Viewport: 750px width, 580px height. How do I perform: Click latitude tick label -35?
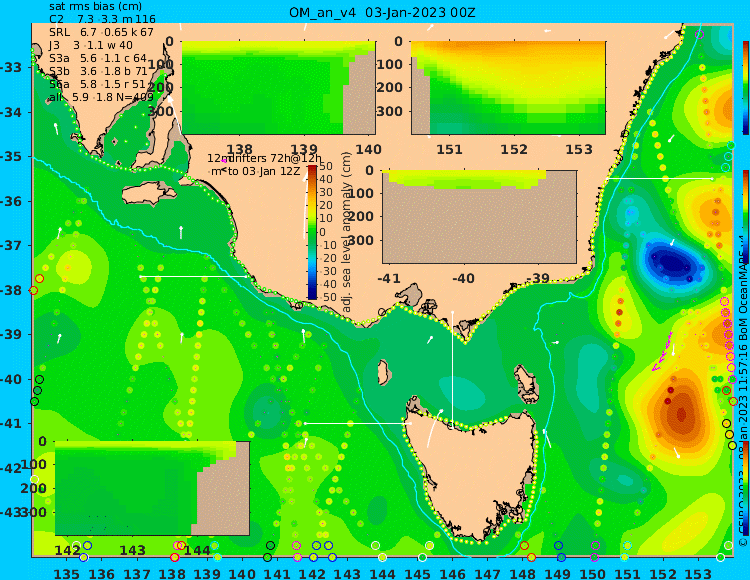click(11, 156)
